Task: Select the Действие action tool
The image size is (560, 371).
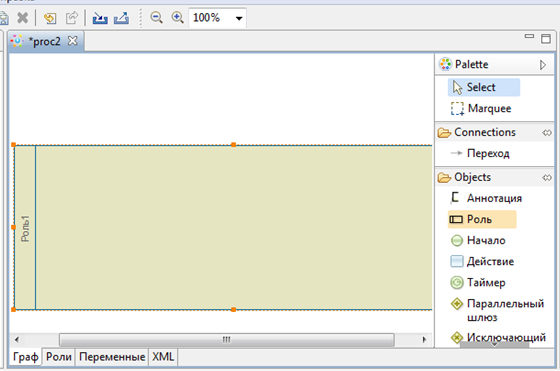Action: [482, 261]
